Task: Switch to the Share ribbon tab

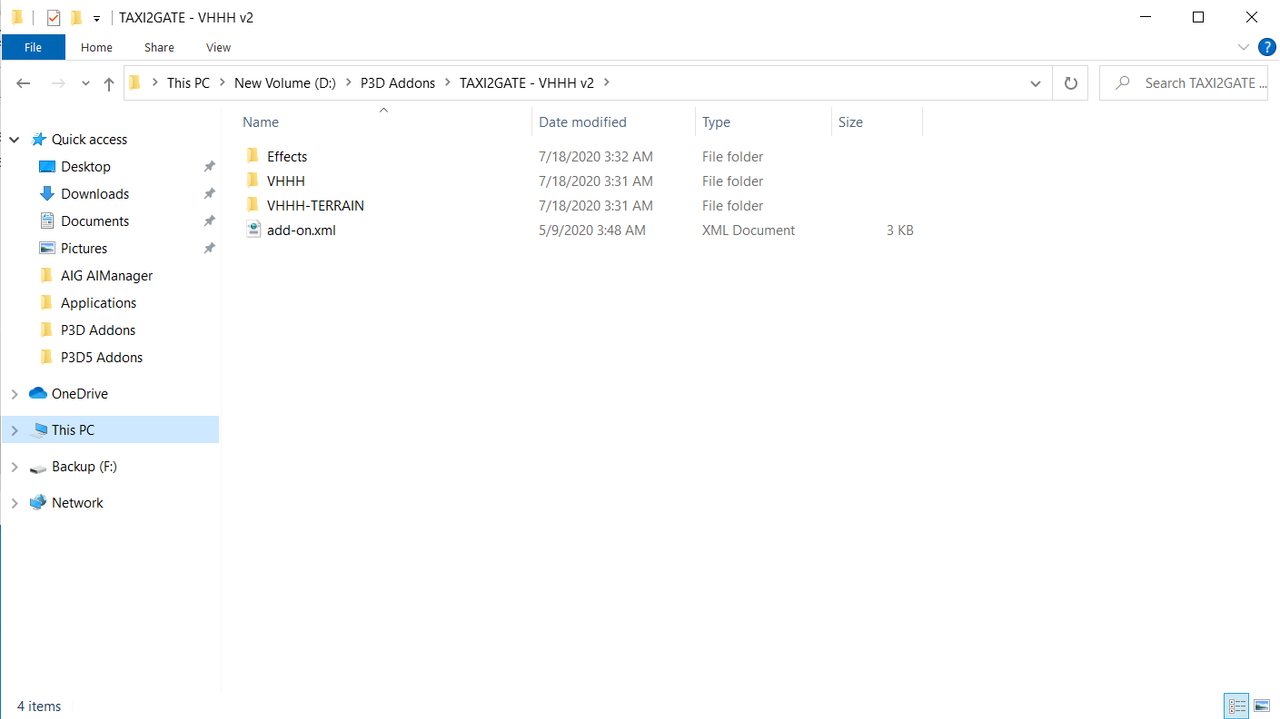Action: (159, 47)
